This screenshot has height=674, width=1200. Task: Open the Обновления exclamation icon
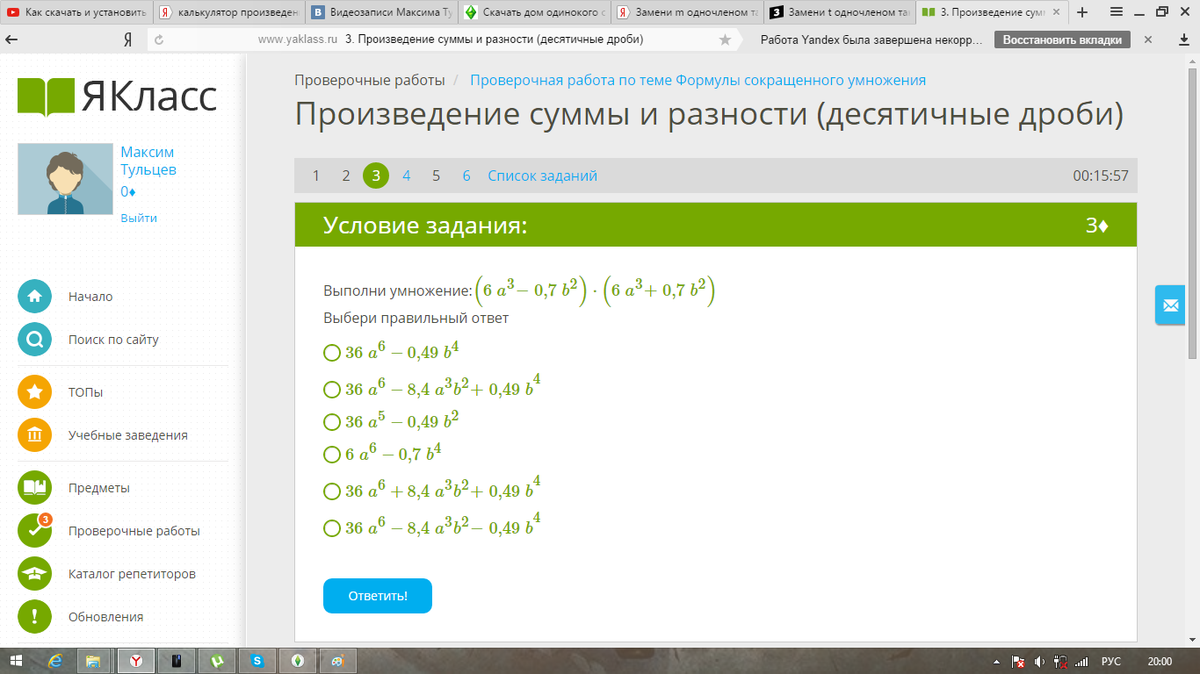(x=35, y=617)
